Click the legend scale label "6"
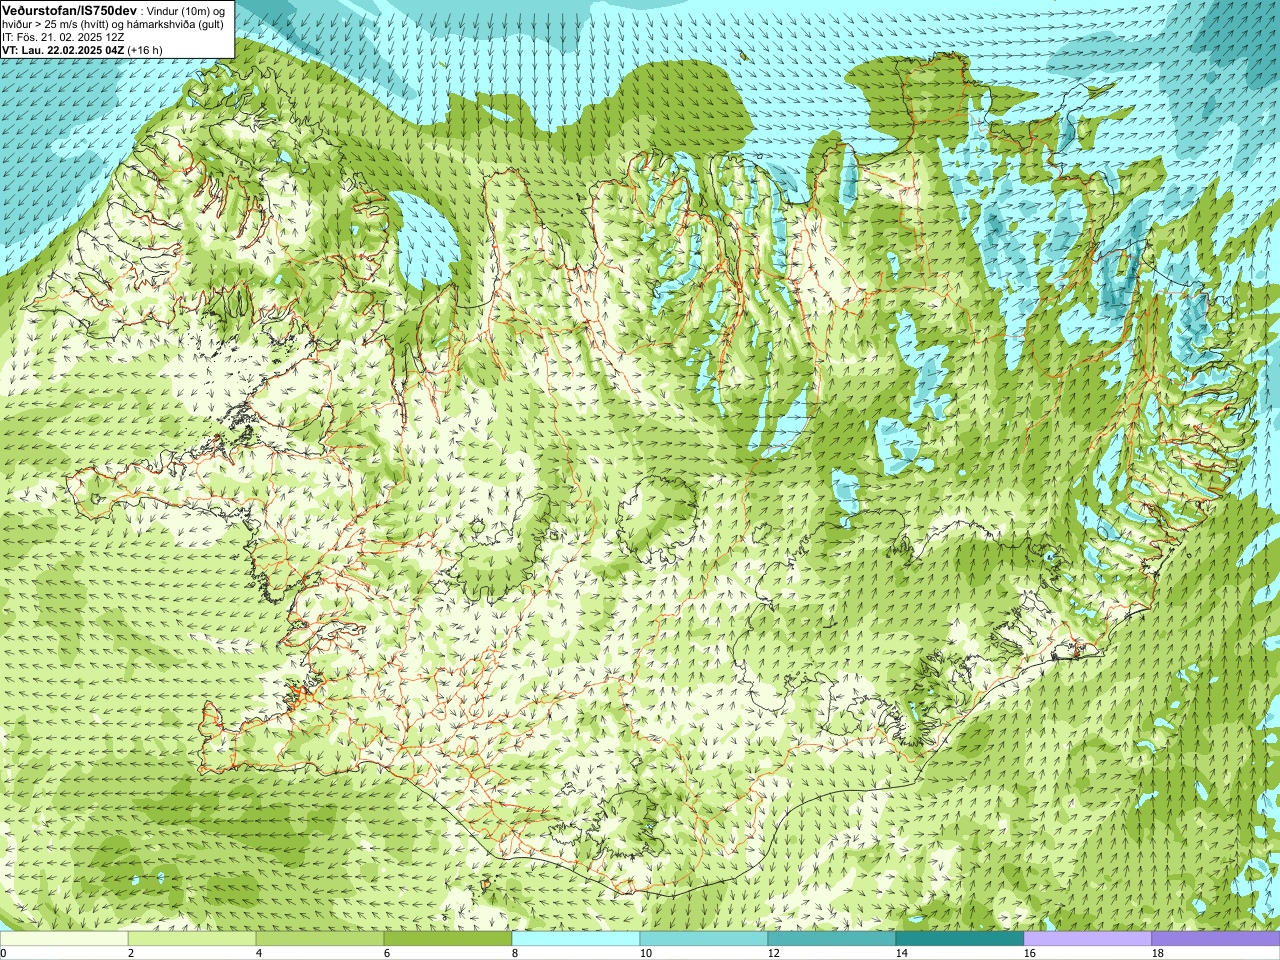The height and width of the screenshot is (960, 1280). pos(387,953)
